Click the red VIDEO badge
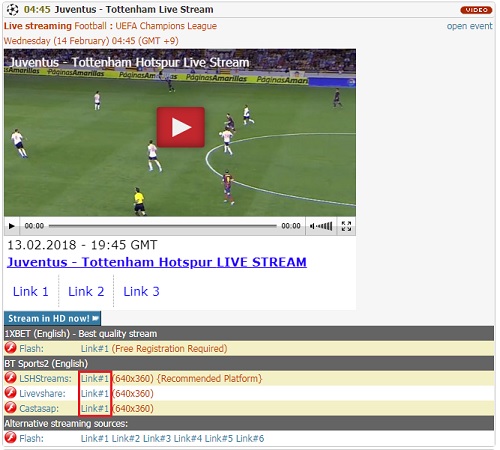The width and height of the screenshot is (500, 450). coord(476,10)
